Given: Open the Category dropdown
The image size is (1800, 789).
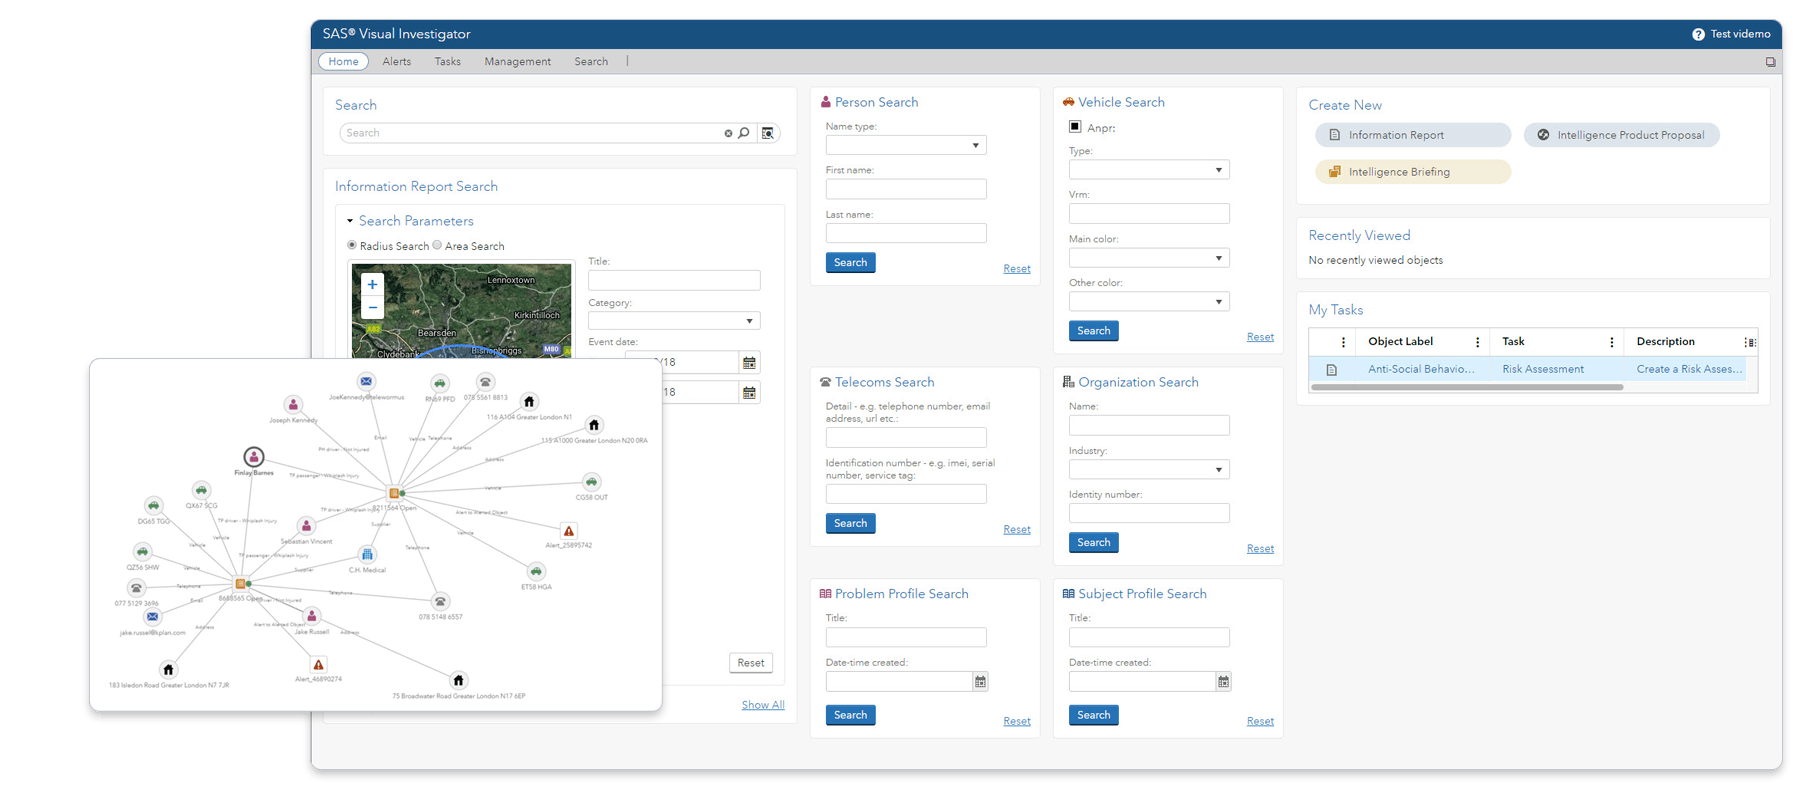Looking at the screenshot, I should pos(674,321).
